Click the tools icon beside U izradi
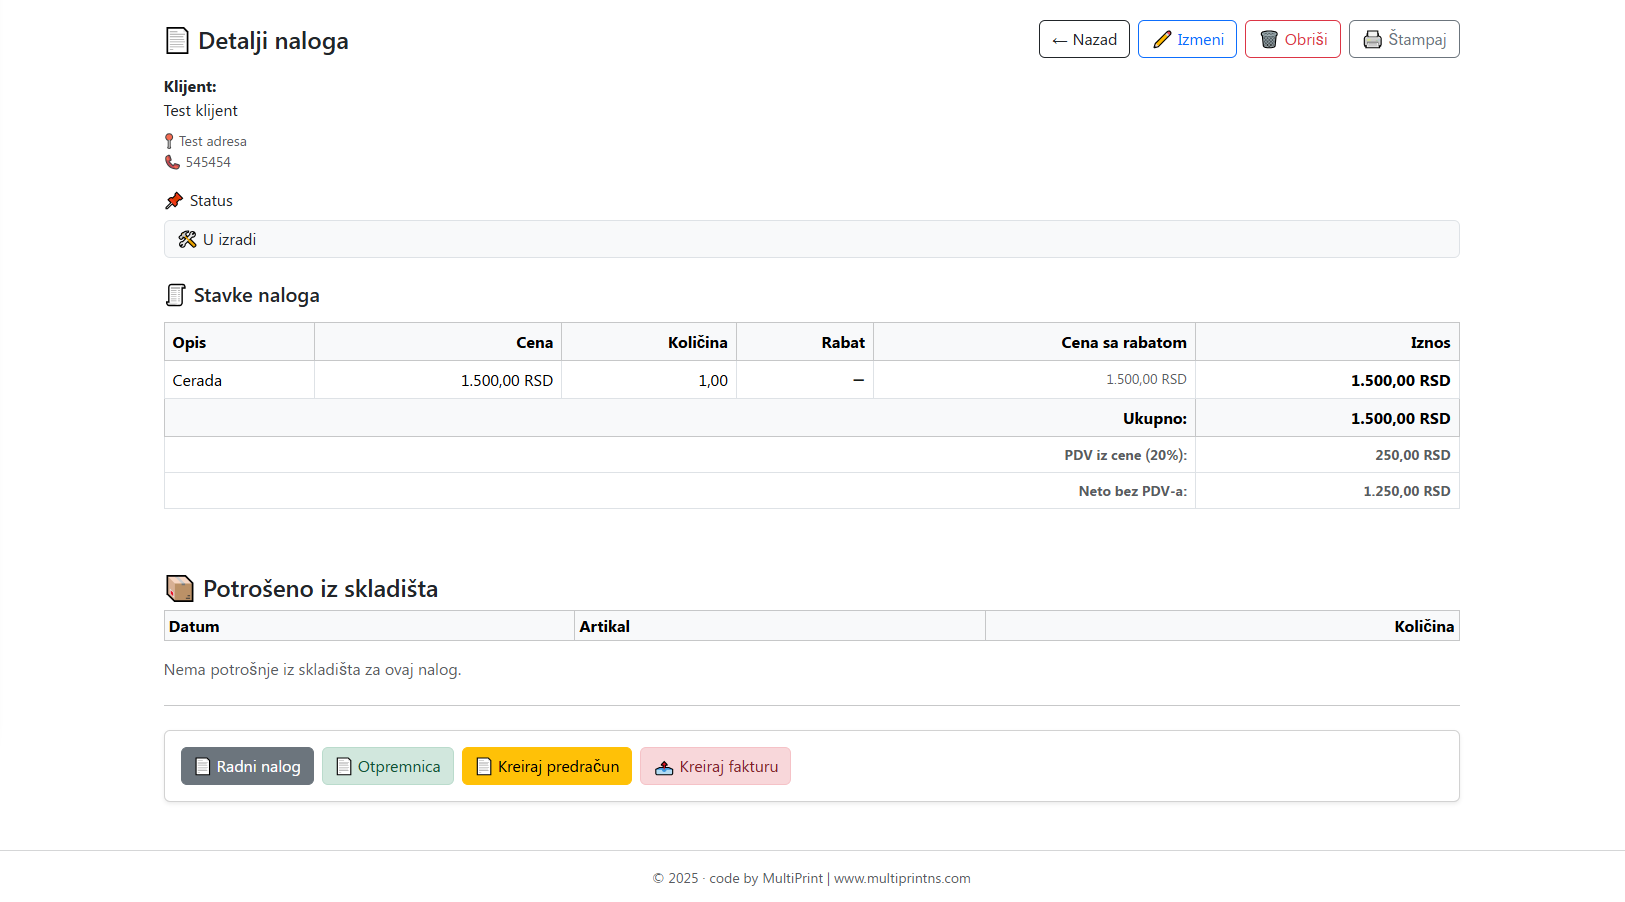The image size is (1625, 902). (187, 240)
